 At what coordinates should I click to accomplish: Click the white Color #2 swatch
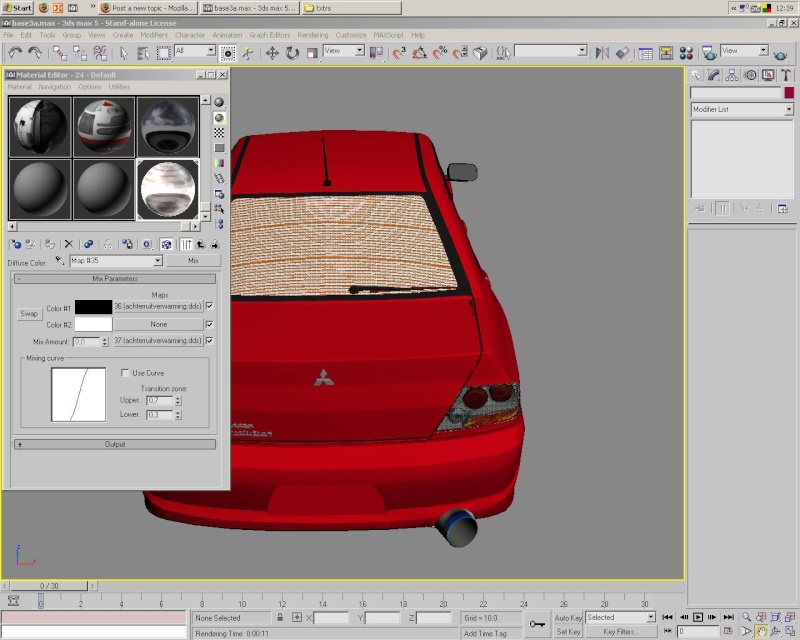coord(93,325)
